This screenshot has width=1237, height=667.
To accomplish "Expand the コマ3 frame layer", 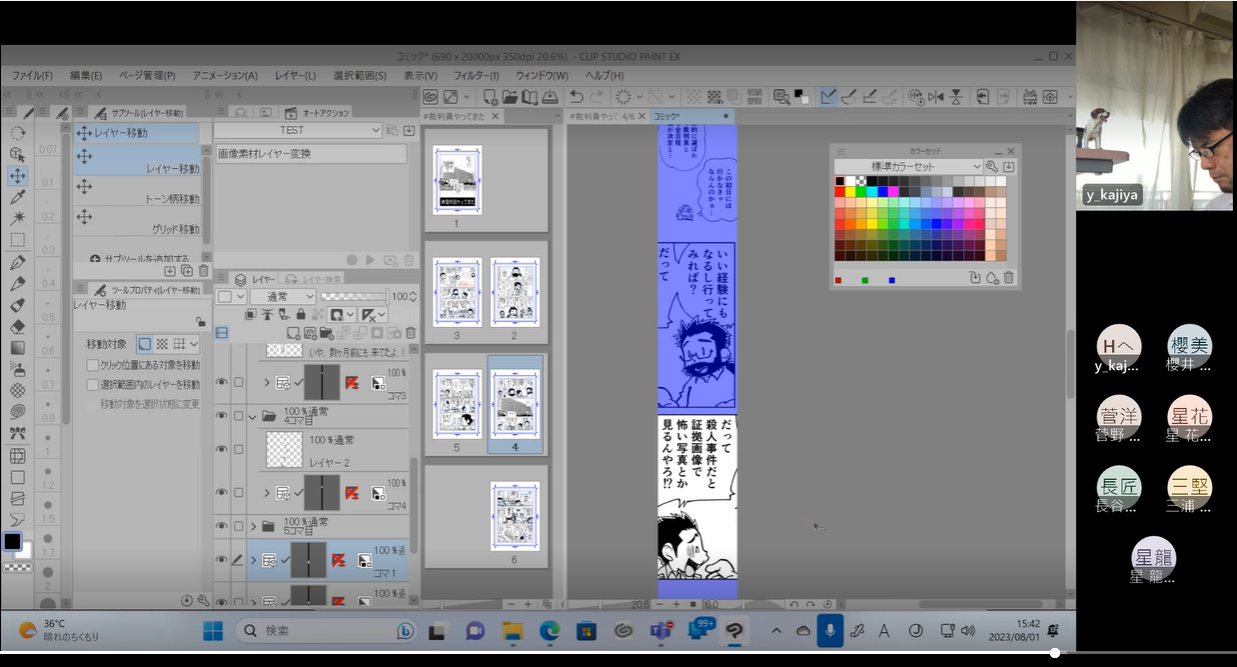I will click(x=267, y=383).
